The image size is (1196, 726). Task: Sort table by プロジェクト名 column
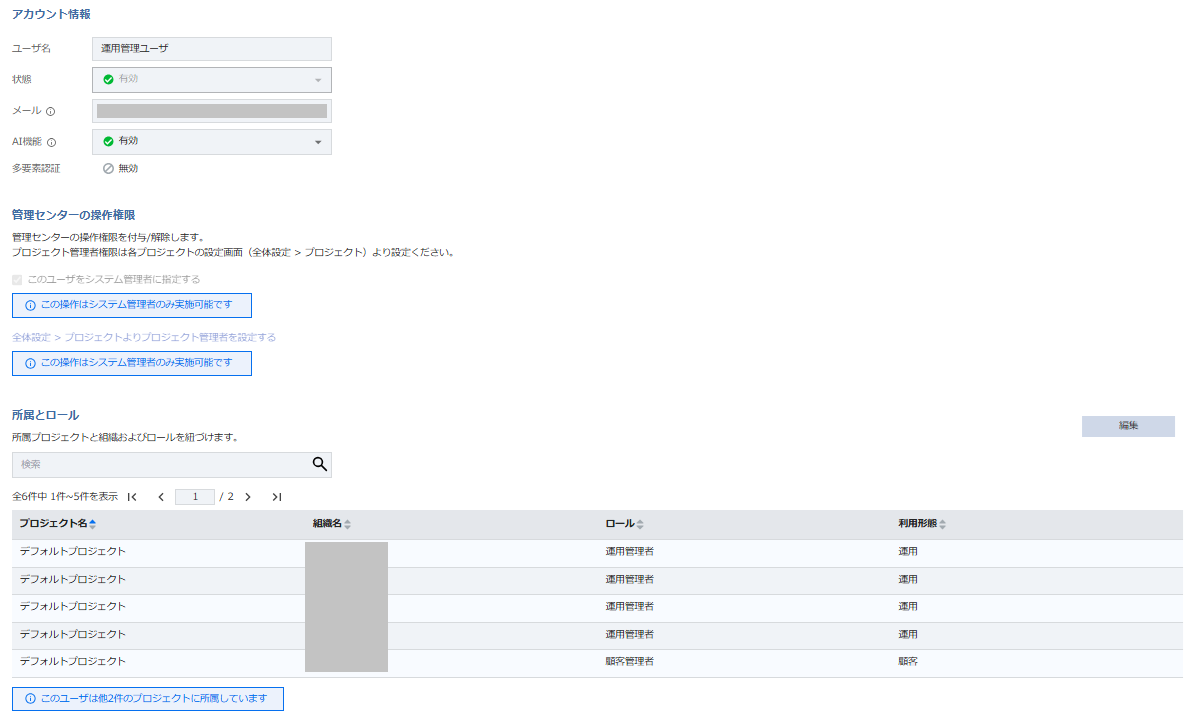click(x=92, y=524)
